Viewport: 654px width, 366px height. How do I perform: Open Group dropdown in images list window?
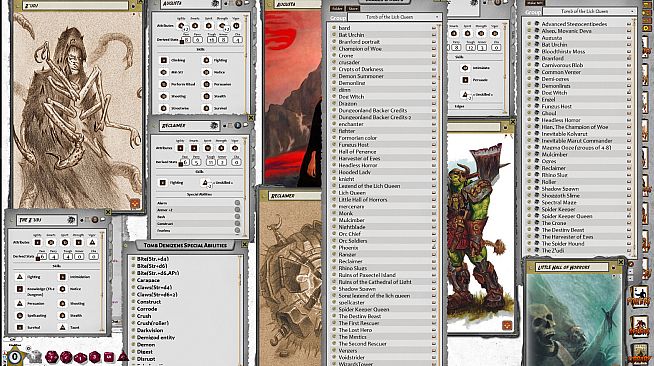(394, 17)
